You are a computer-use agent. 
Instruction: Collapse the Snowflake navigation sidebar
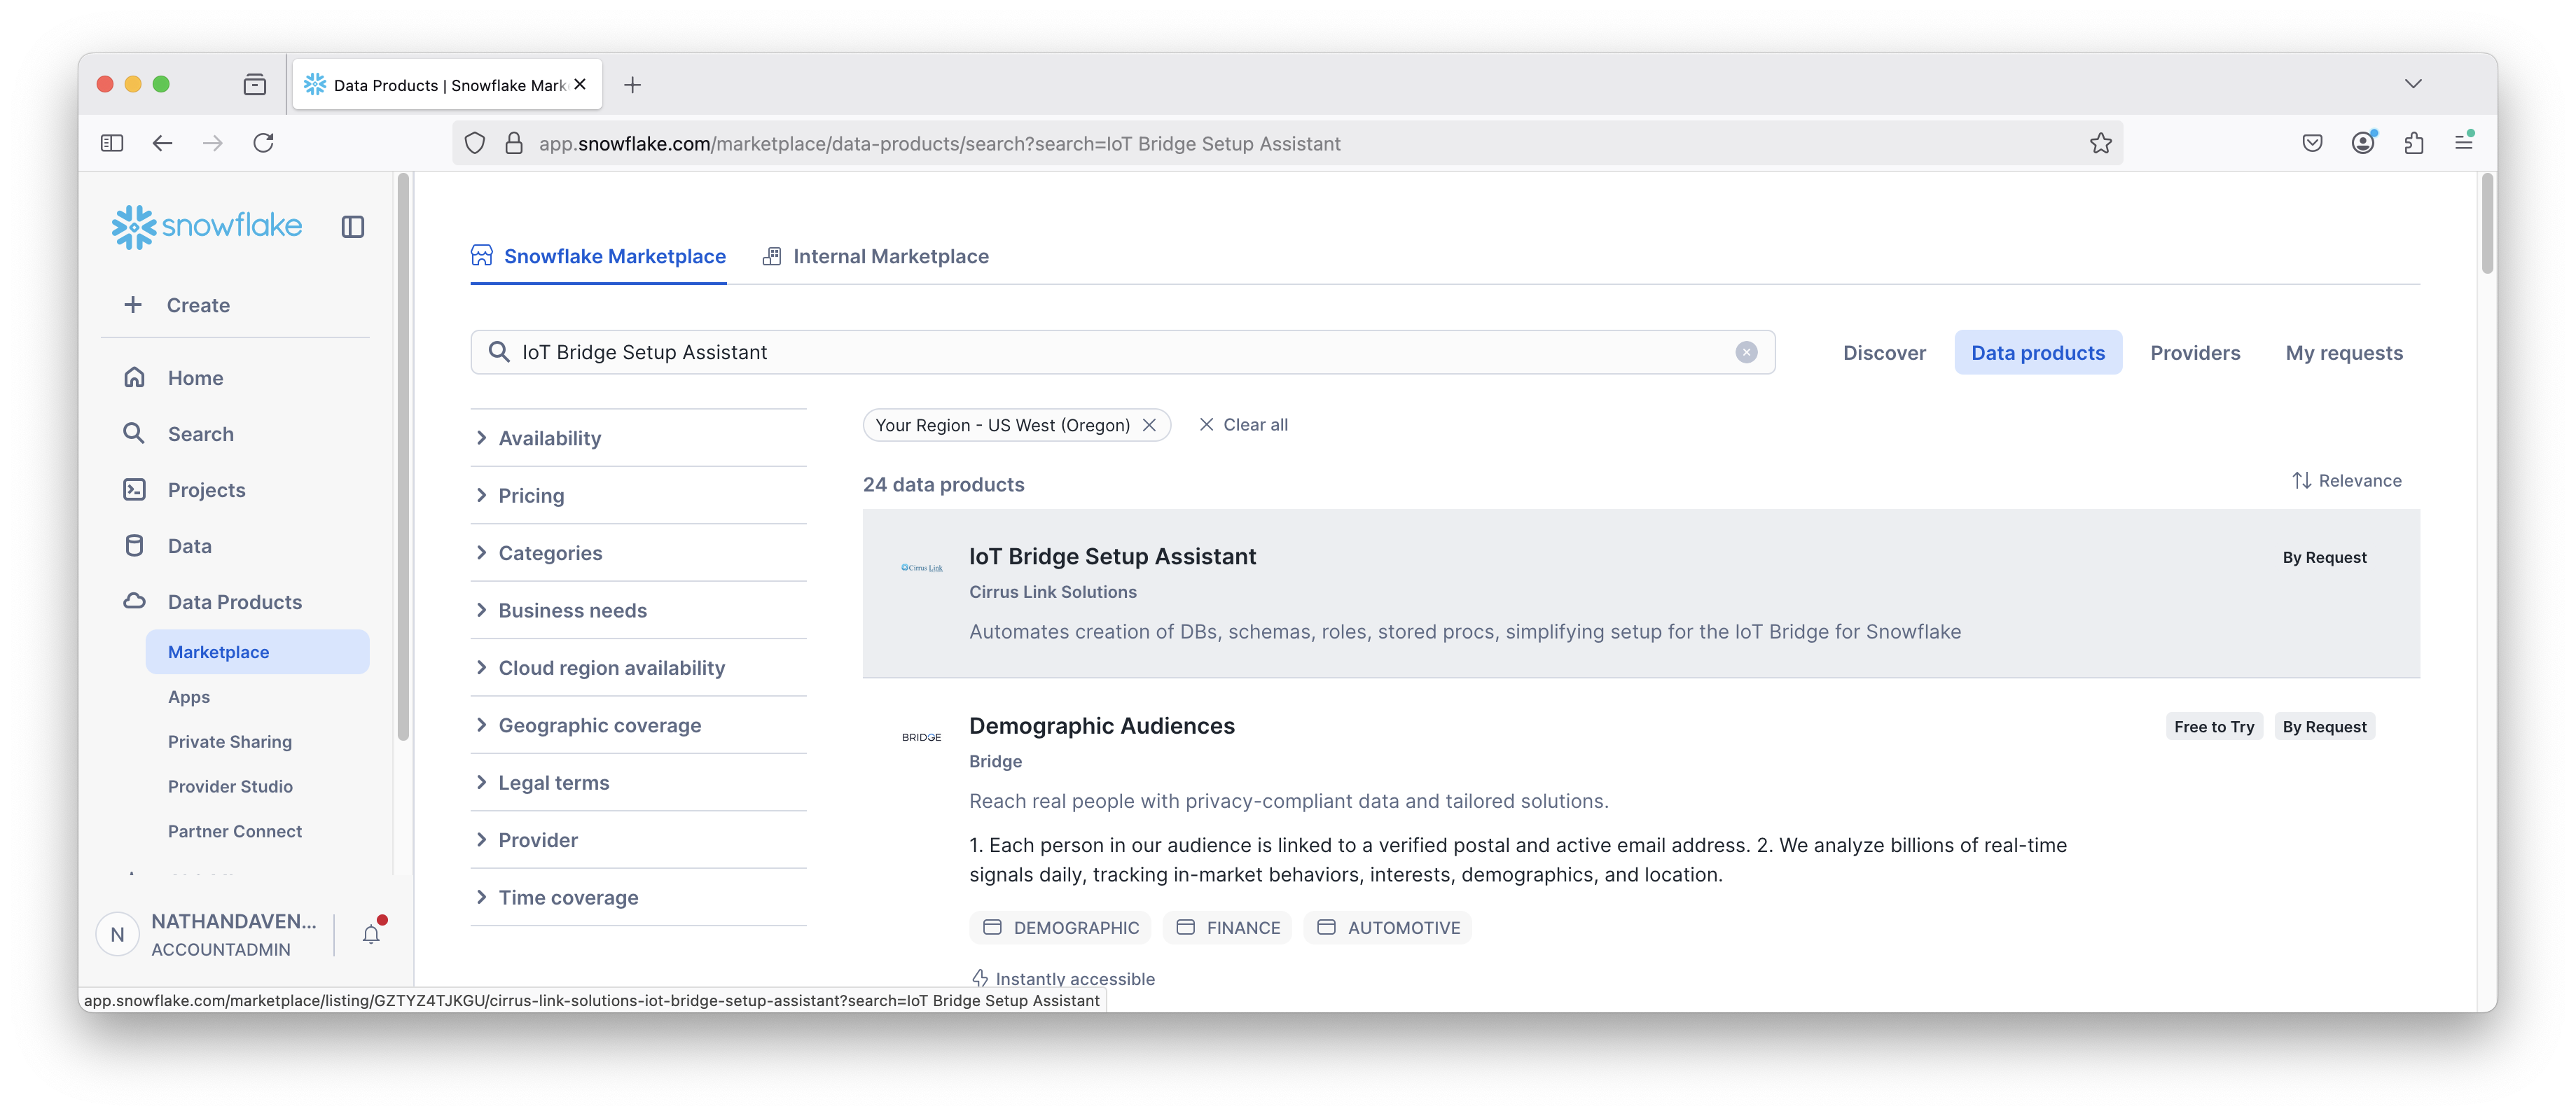(352, 227)
